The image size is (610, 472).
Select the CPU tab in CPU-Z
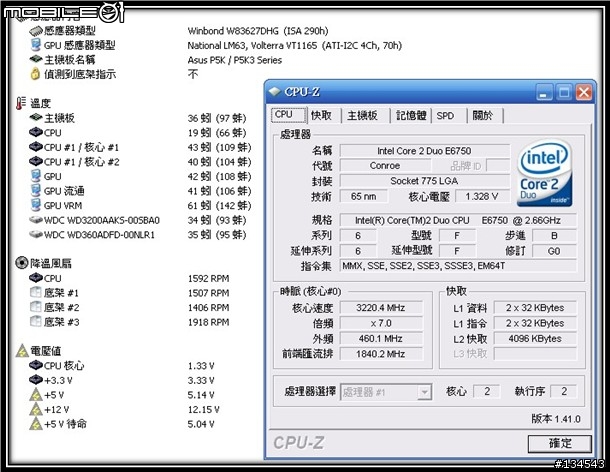287,115
